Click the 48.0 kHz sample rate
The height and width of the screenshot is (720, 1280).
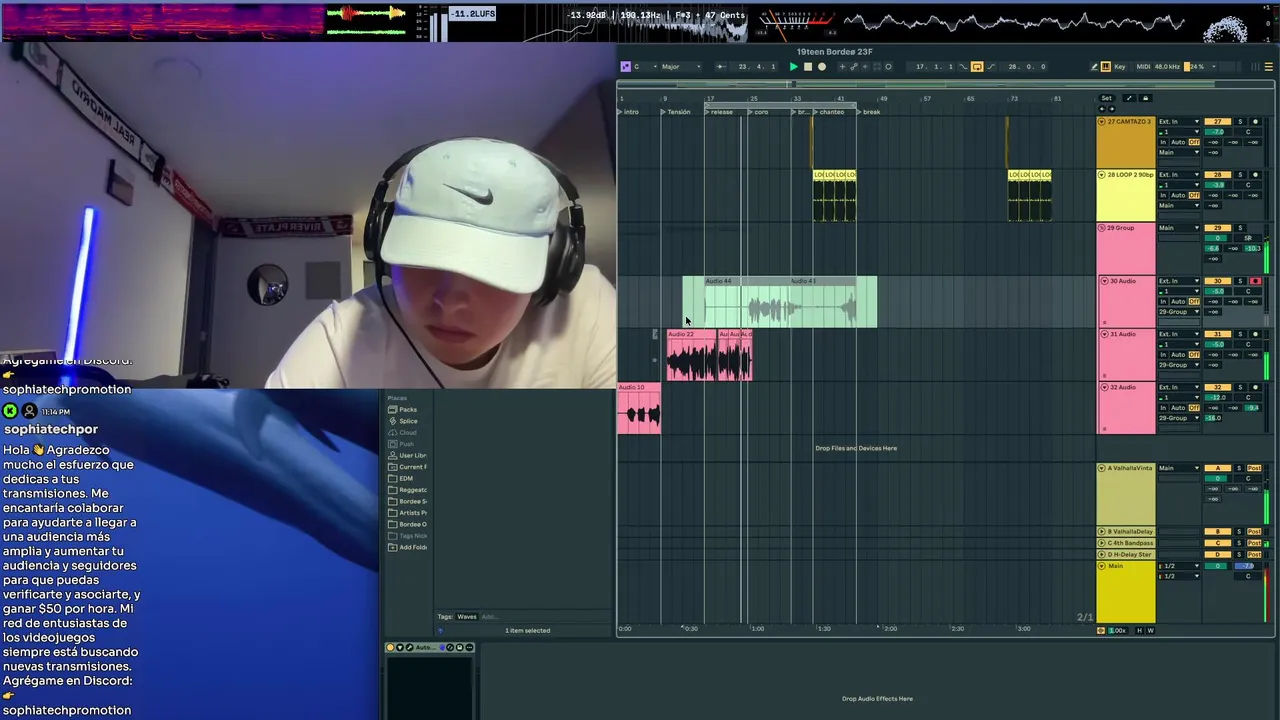[1167, 67]
